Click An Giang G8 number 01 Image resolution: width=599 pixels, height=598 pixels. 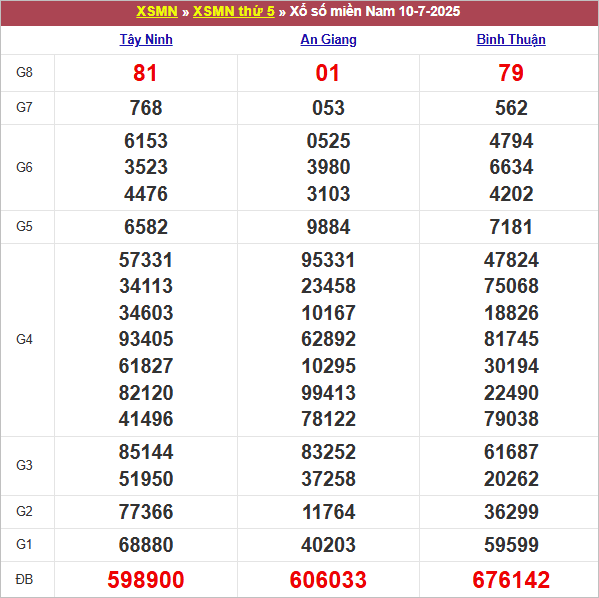[327, 73]
